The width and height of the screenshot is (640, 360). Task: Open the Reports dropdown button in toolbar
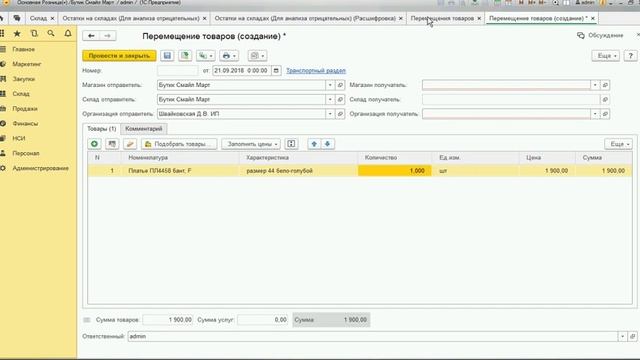(257, 56)
